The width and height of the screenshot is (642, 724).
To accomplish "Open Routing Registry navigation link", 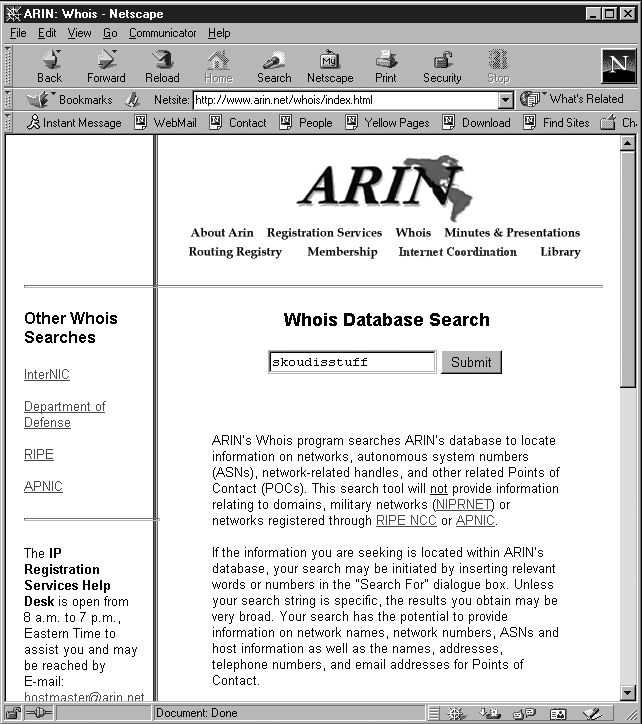I will pyautogui.click(x=235, y=252).
